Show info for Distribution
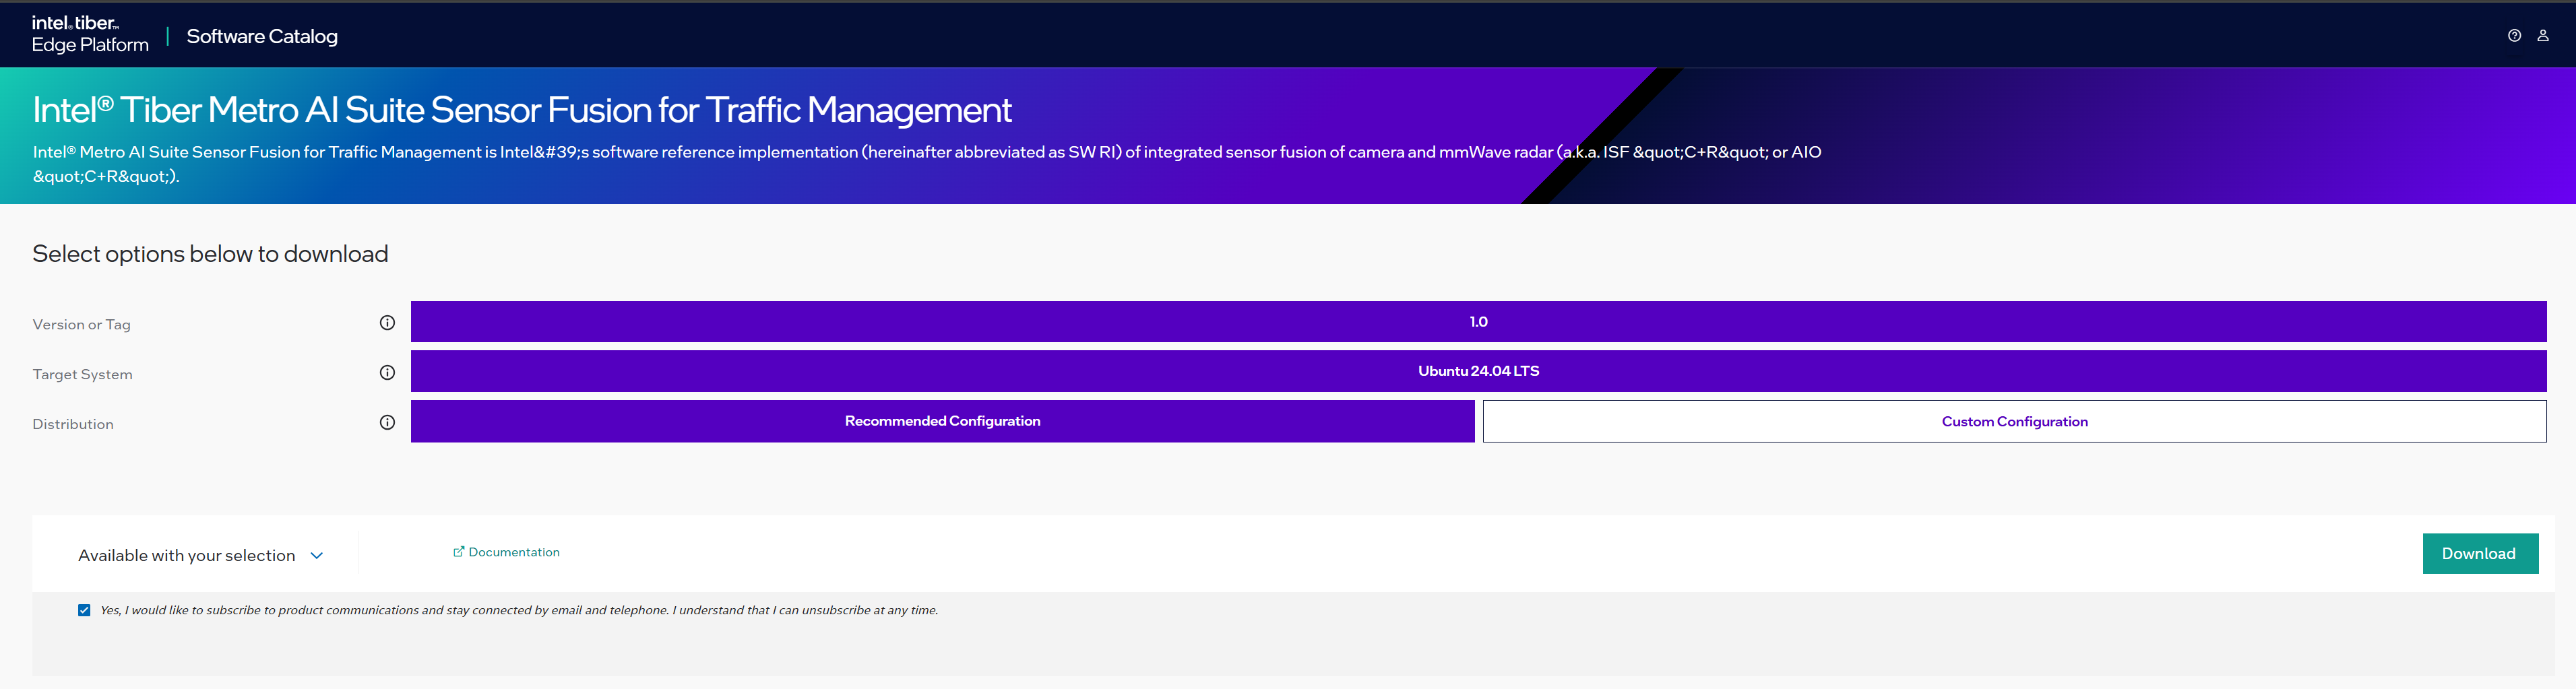Screen dimensions: 2576x689 387,422
